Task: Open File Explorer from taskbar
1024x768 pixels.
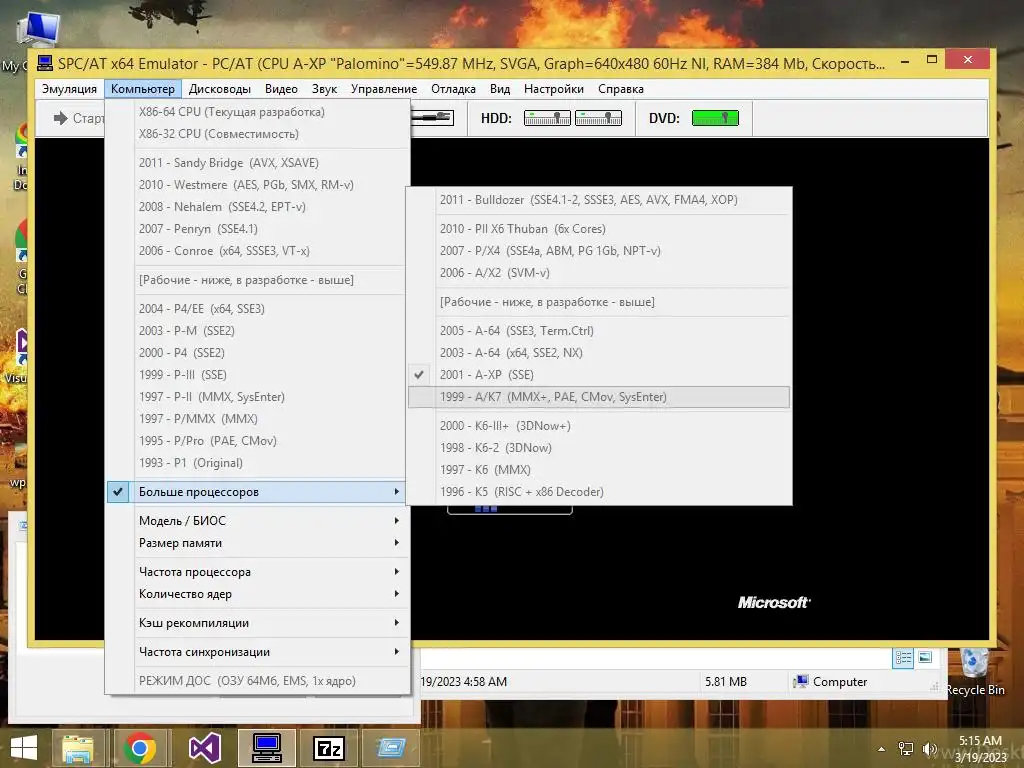Action: point(77,748)
